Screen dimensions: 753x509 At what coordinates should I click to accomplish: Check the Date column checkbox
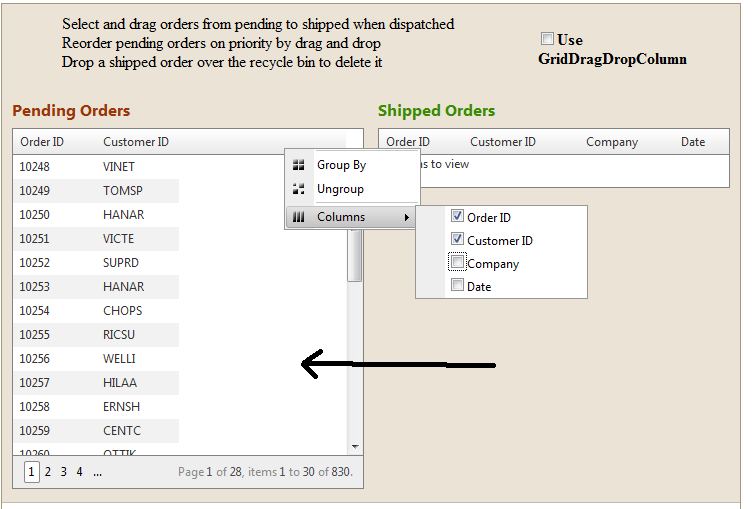458,285
